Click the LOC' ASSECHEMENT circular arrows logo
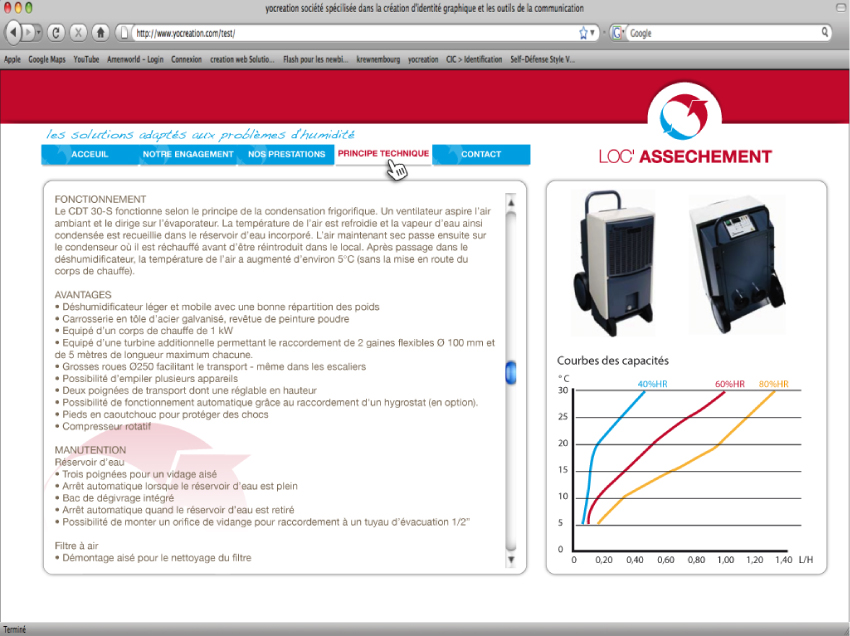This screenshot has height=636, width=850. click(x=684, y=115)
